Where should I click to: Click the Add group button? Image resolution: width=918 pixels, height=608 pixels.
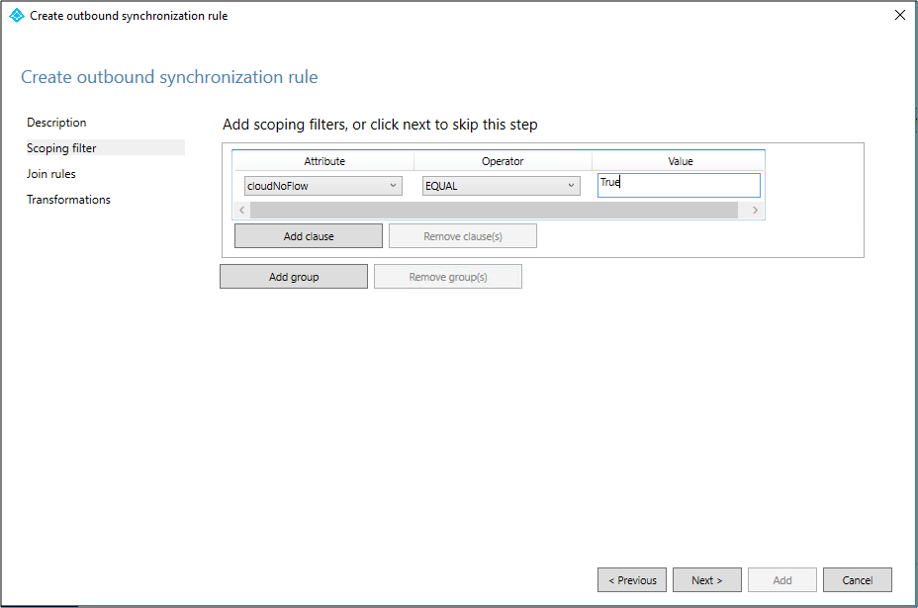tap(294, 277)
